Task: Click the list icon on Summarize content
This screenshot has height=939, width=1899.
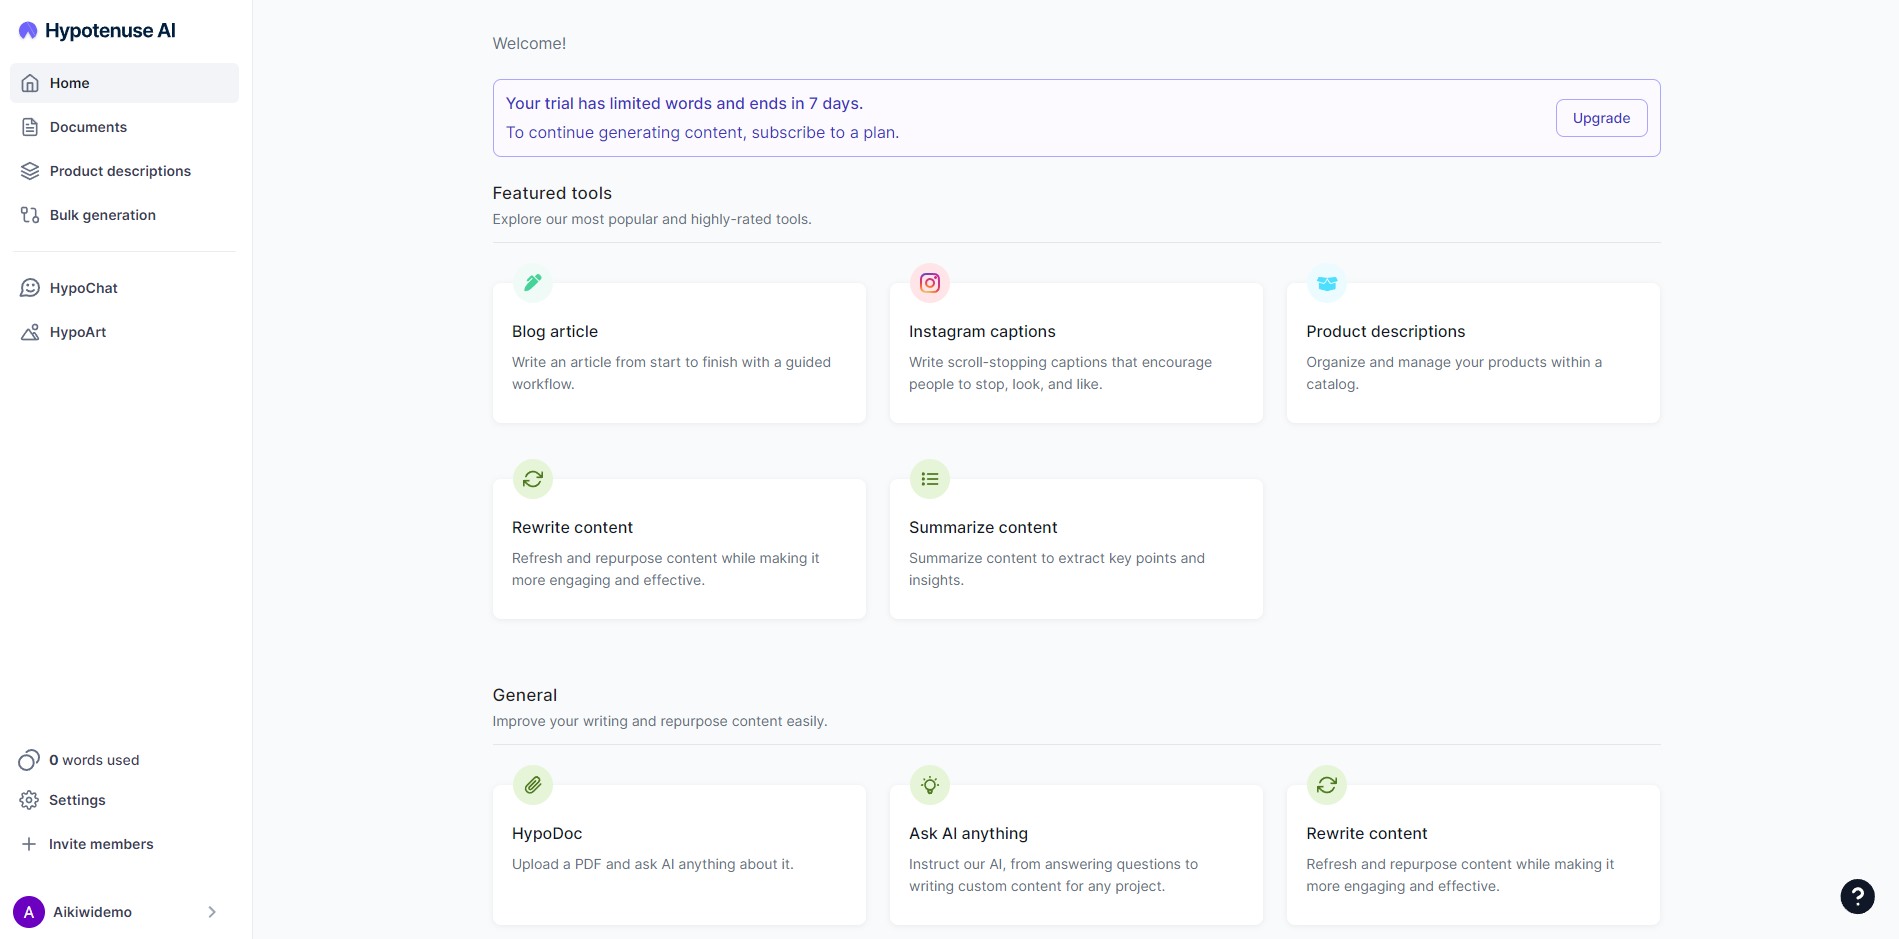Action: [930, 479]
